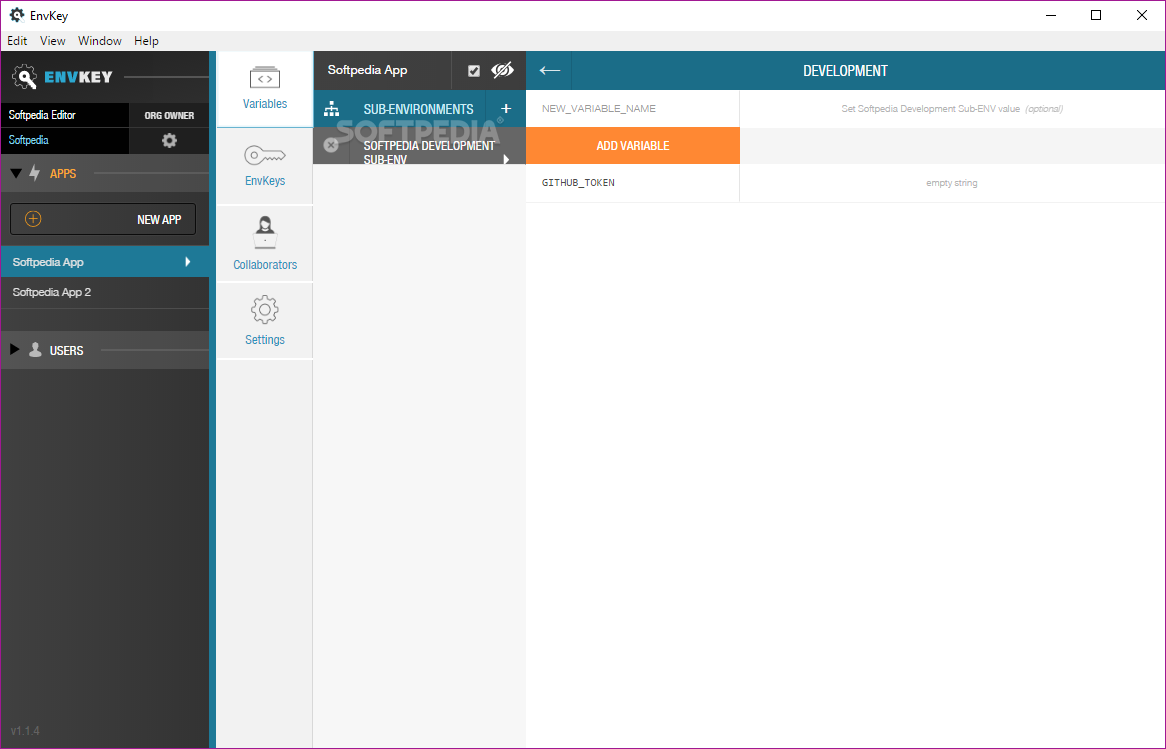Click the EnvKey title bar icon
This screenshot has height=749, width=1166.
16,15
